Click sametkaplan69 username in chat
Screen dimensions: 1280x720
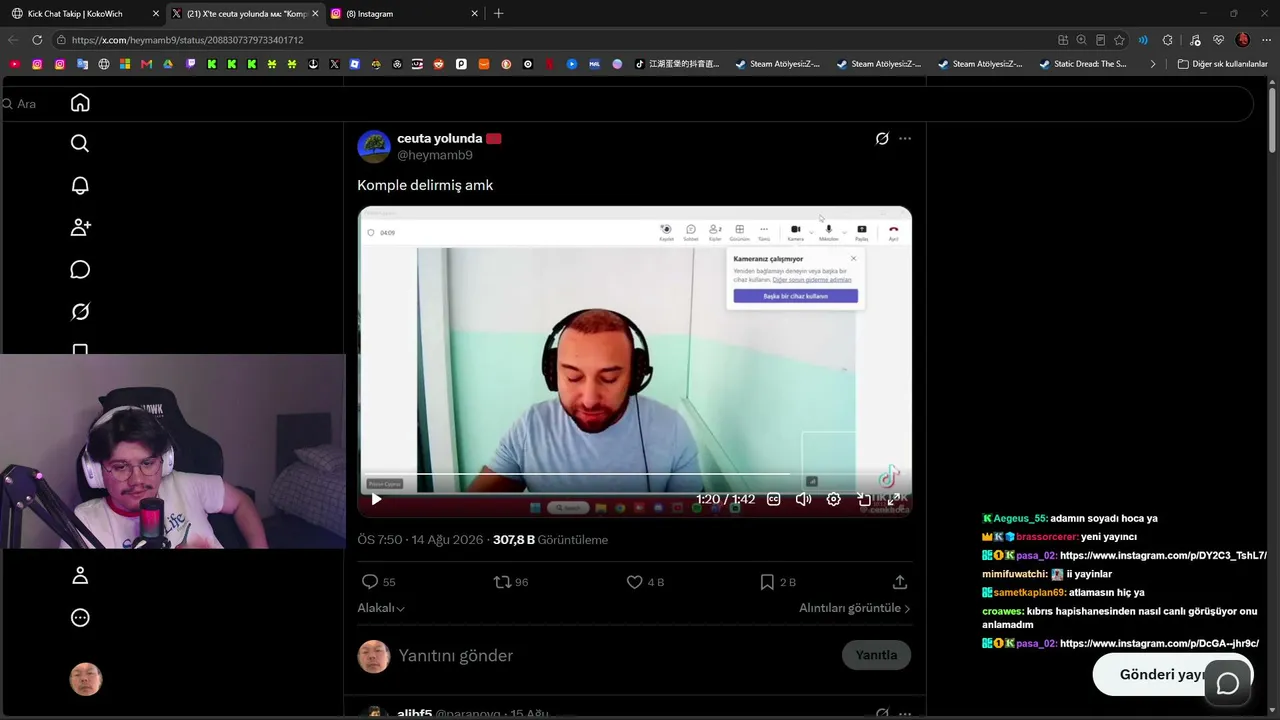pos(1029,593)
